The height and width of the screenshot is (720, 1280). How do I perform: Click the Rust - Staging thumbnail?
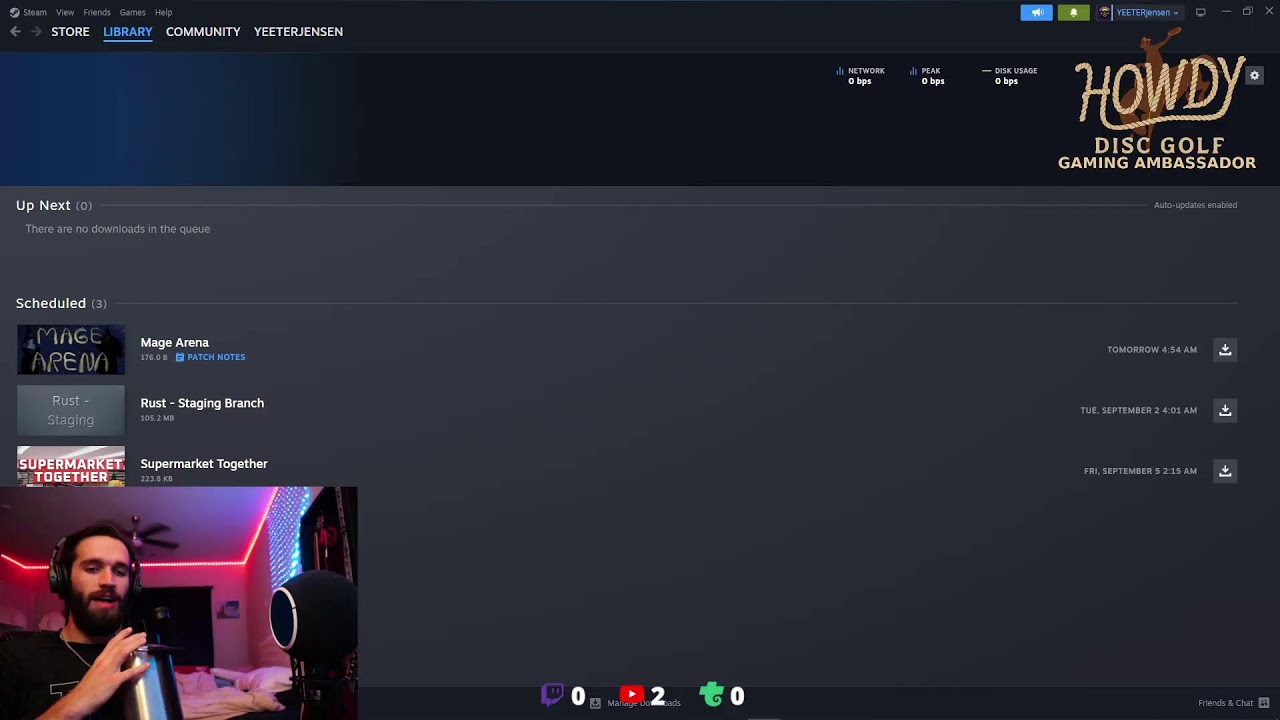(x=71, y=410)
